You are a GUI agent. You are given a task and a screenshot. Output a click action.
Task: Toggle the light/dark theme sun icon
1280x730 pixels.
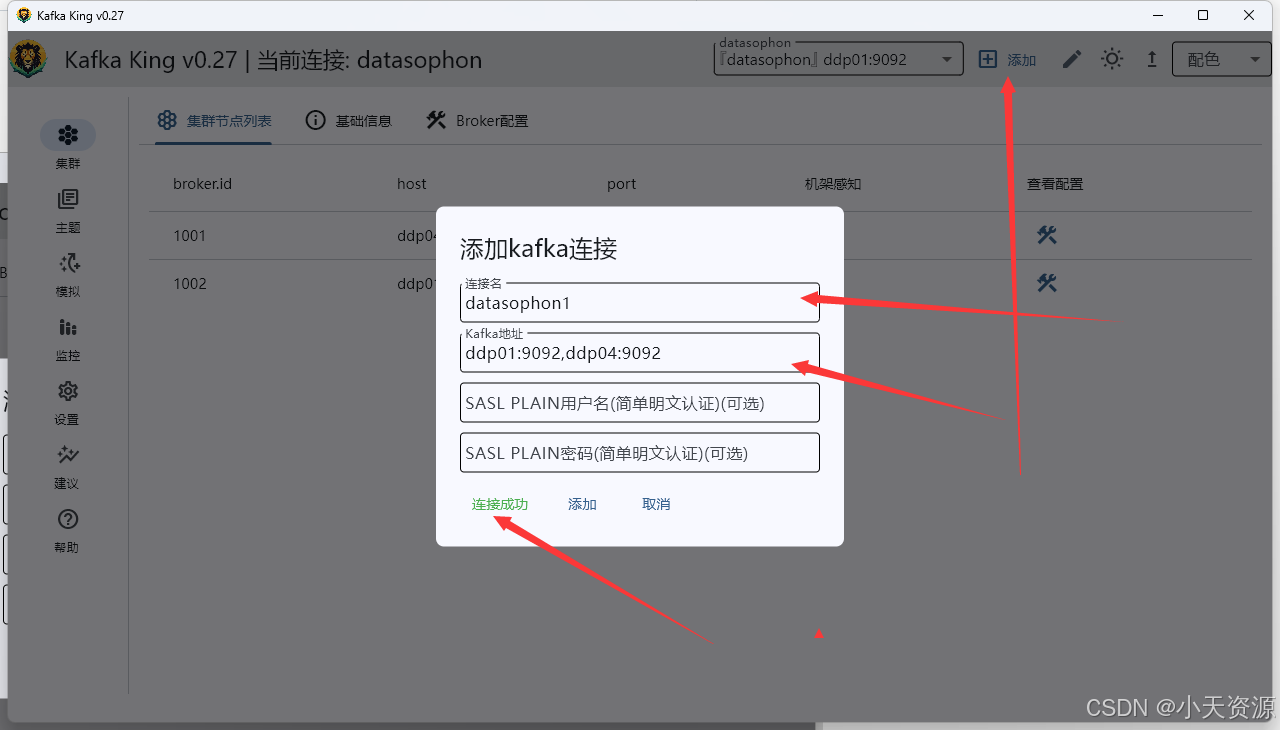(x=1112, y=60)
